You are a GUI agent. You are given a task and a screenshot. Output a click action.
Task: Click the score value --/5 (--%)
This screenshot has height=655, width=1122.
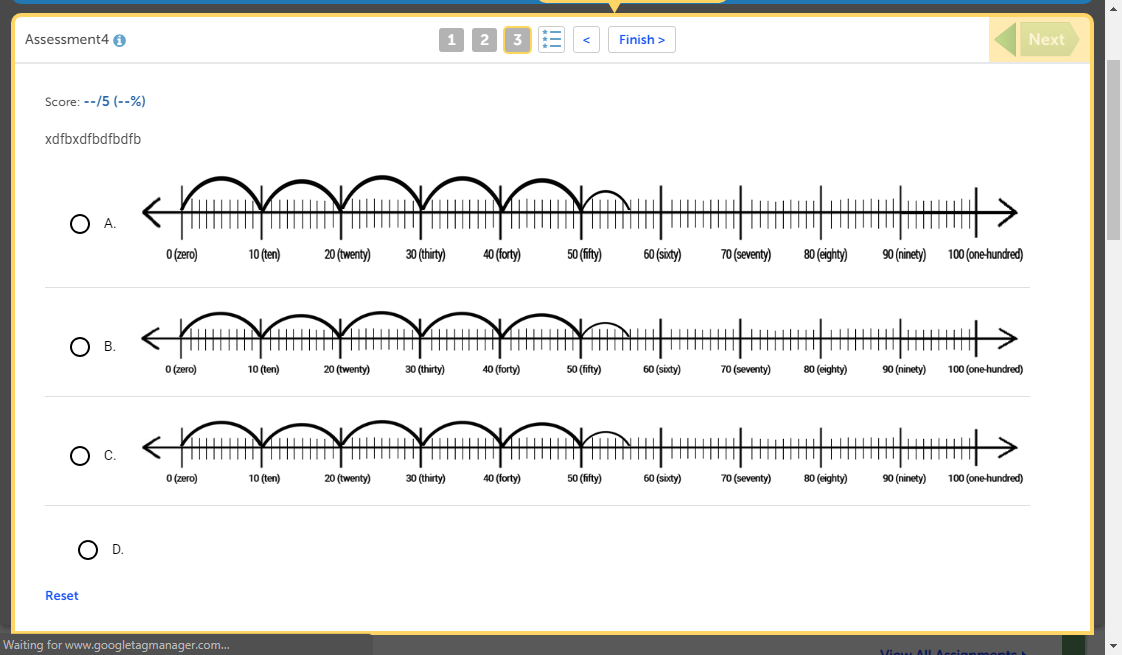coord(114,101)
